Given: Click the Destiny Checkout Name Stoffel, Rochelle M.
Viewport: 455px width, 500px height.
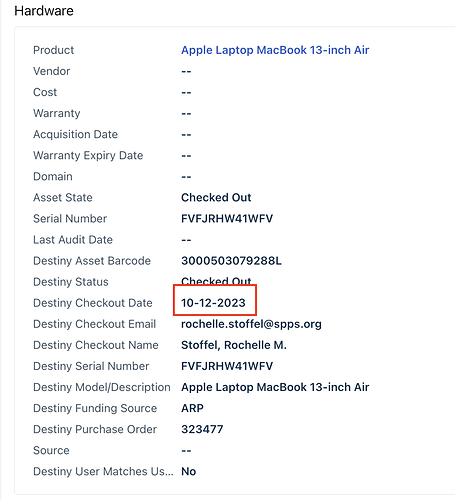Looking at the screenshot, I should pos(234,345).
